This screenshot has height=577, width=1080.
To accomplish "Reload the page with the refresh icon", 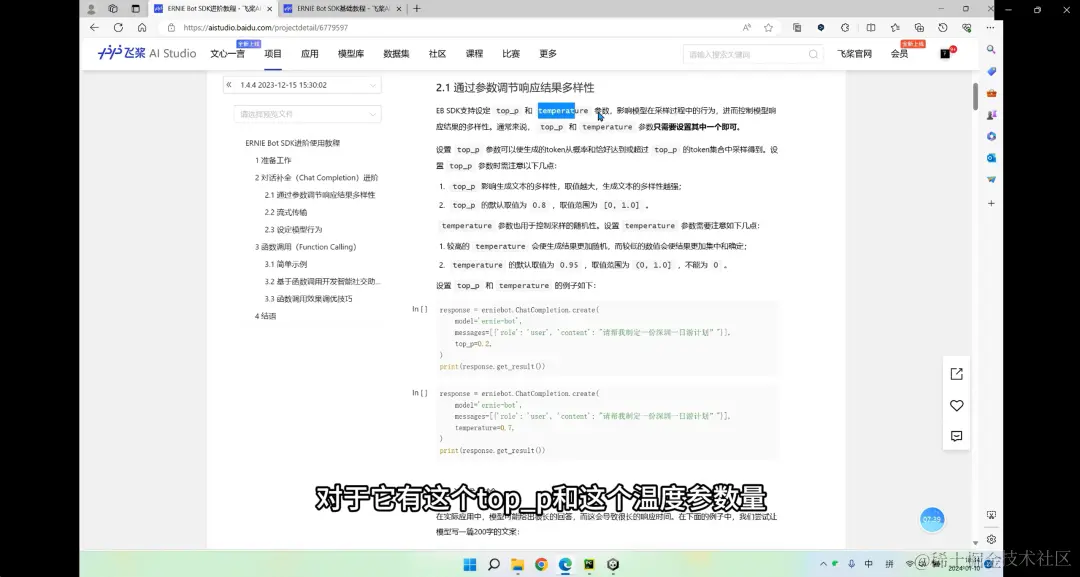I will [x=118, y=28].
